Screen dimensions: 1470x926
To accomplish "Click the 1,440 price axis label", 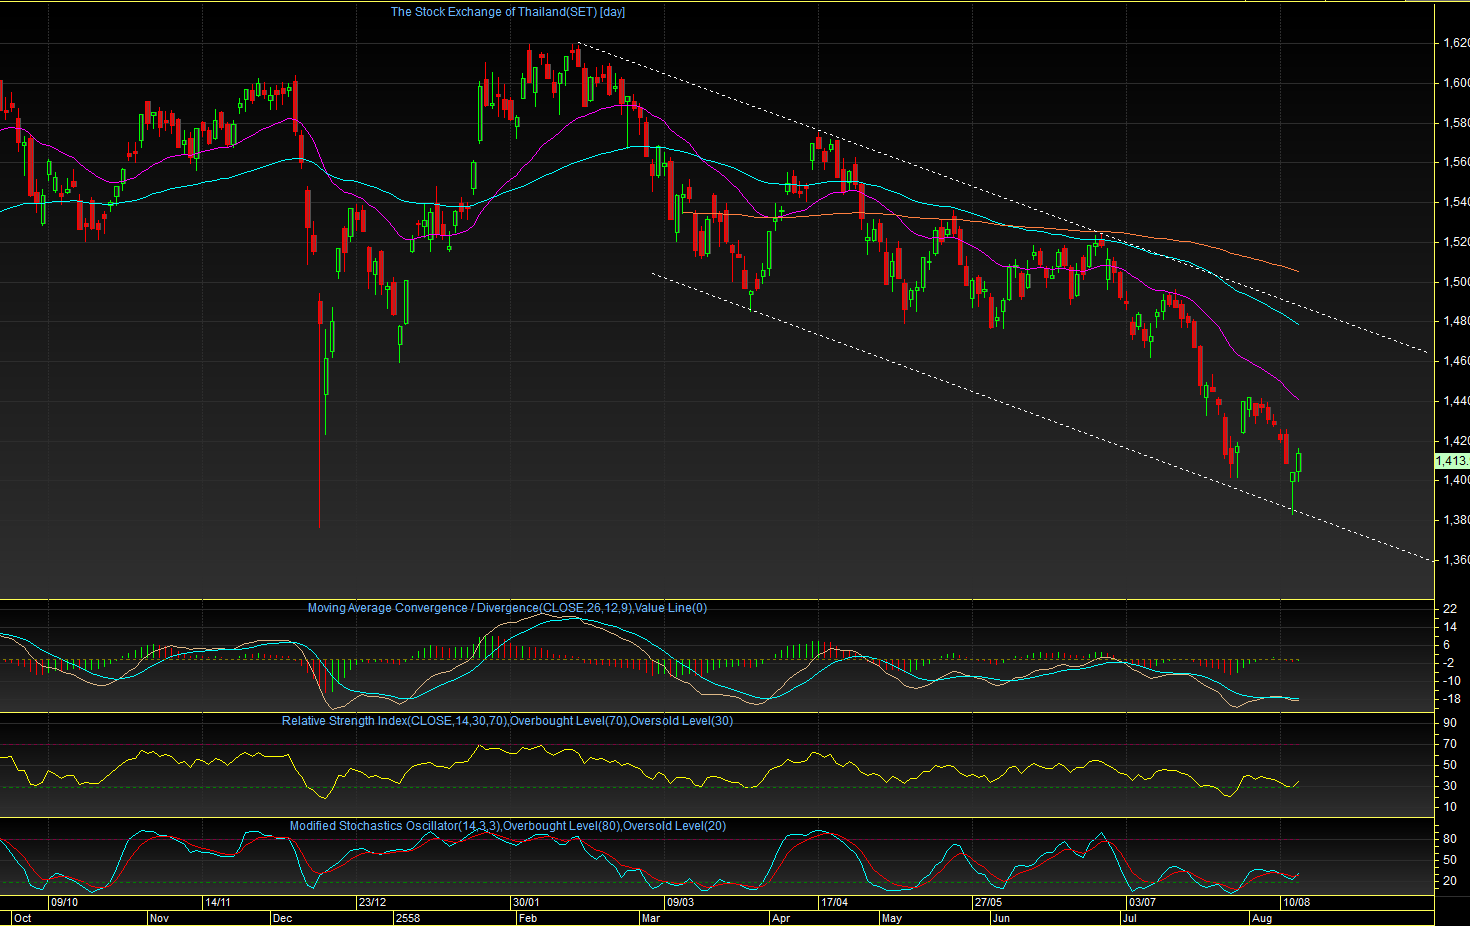I will [1456, 401].
